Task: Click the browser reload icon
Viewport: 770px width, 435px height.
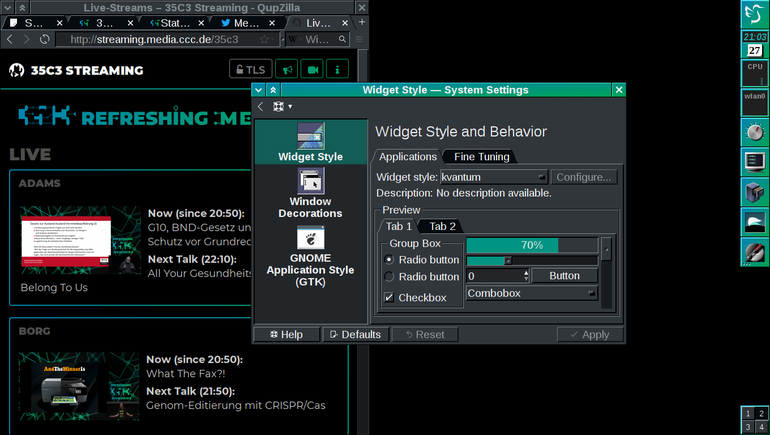Action: 45,39
